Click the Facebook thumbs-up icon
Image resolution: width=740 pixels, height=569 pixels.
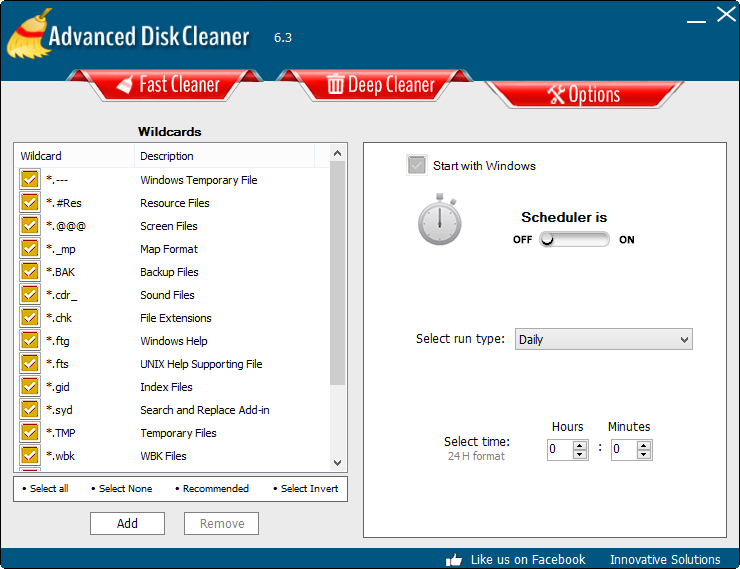[x=454, y=560]
